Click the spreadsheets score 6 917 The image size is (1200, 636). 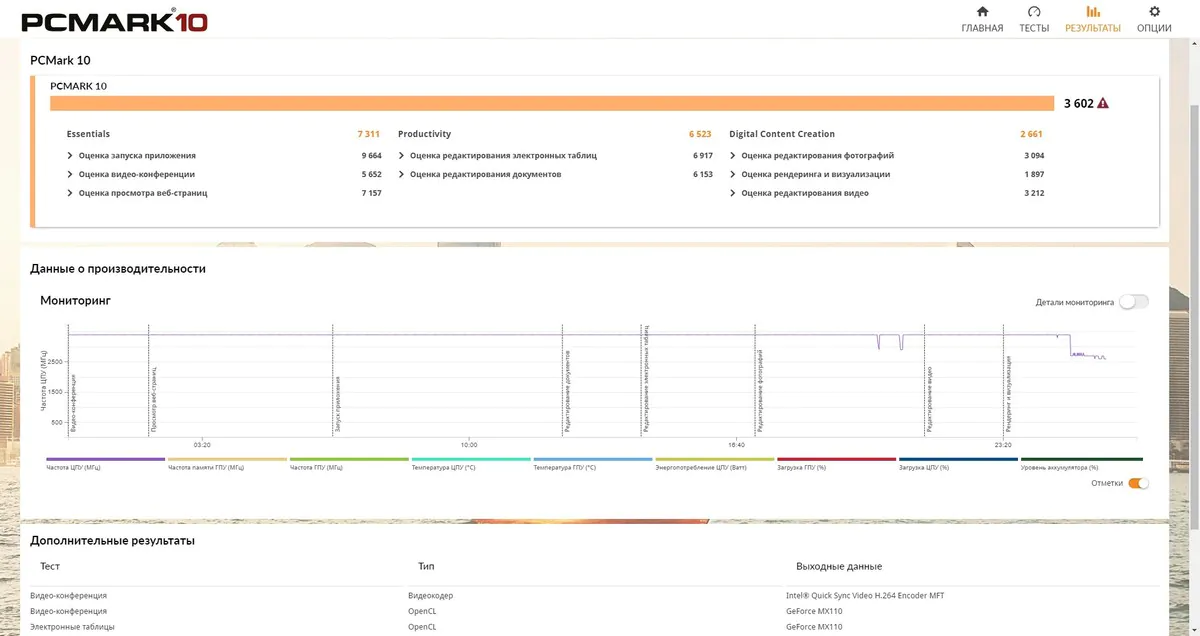[x=702, y=156]
